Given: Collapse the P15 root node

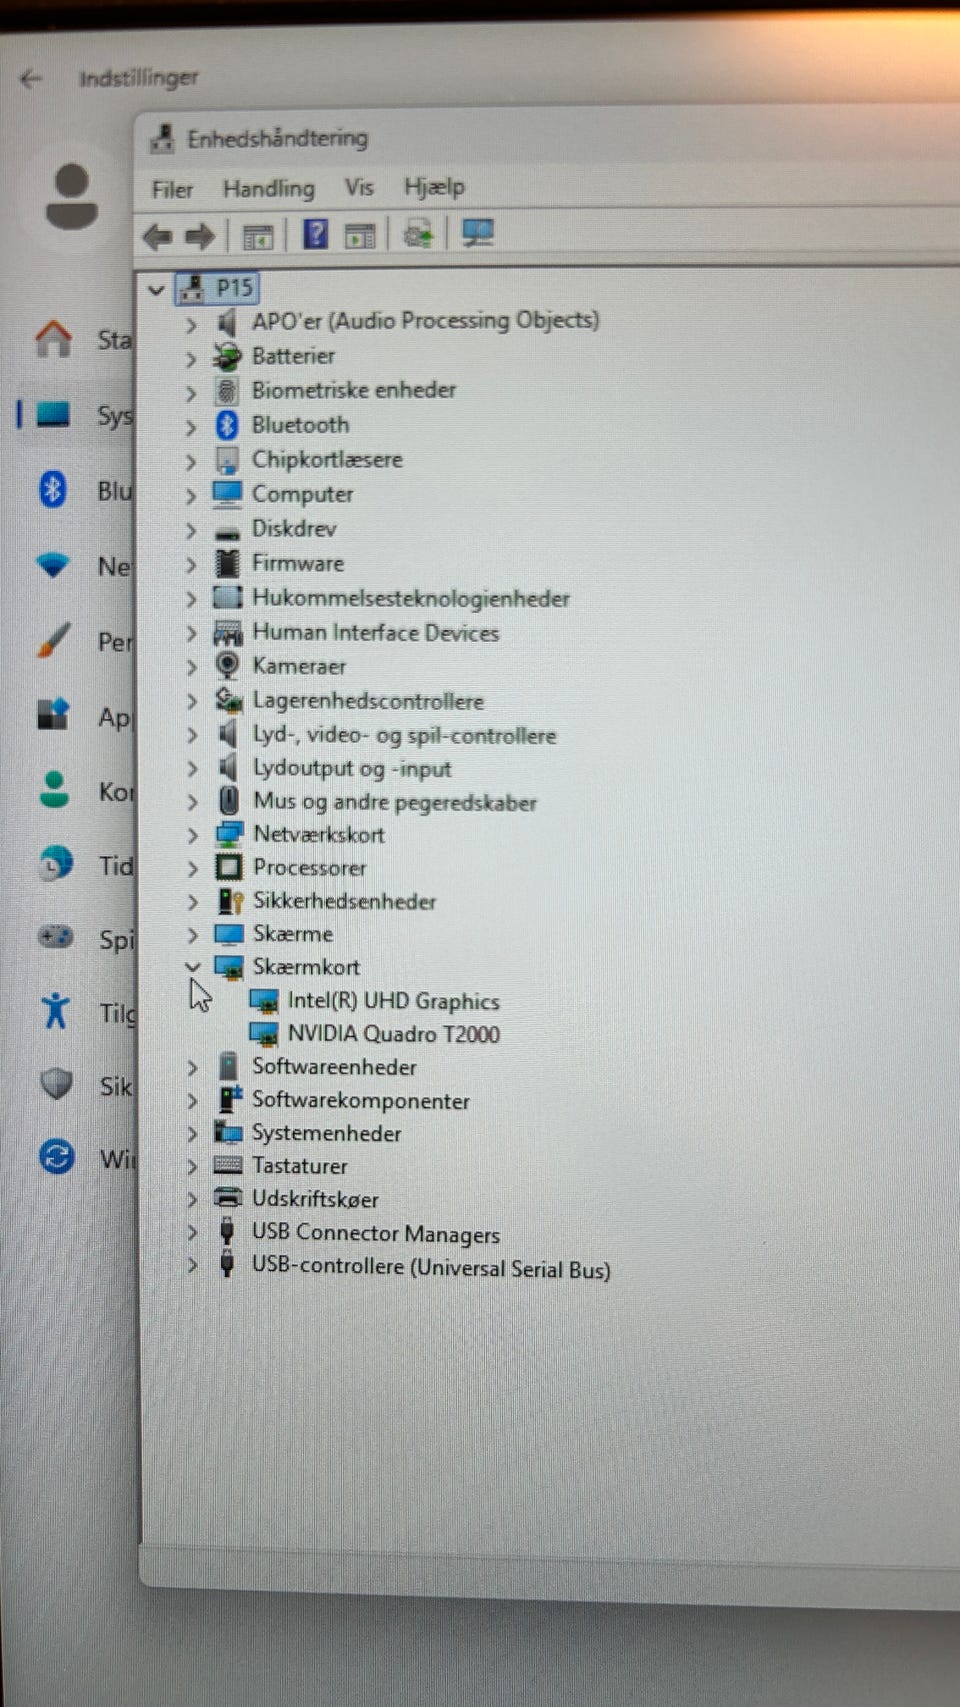Looking at the screenshot, I should tap(156, 290).
